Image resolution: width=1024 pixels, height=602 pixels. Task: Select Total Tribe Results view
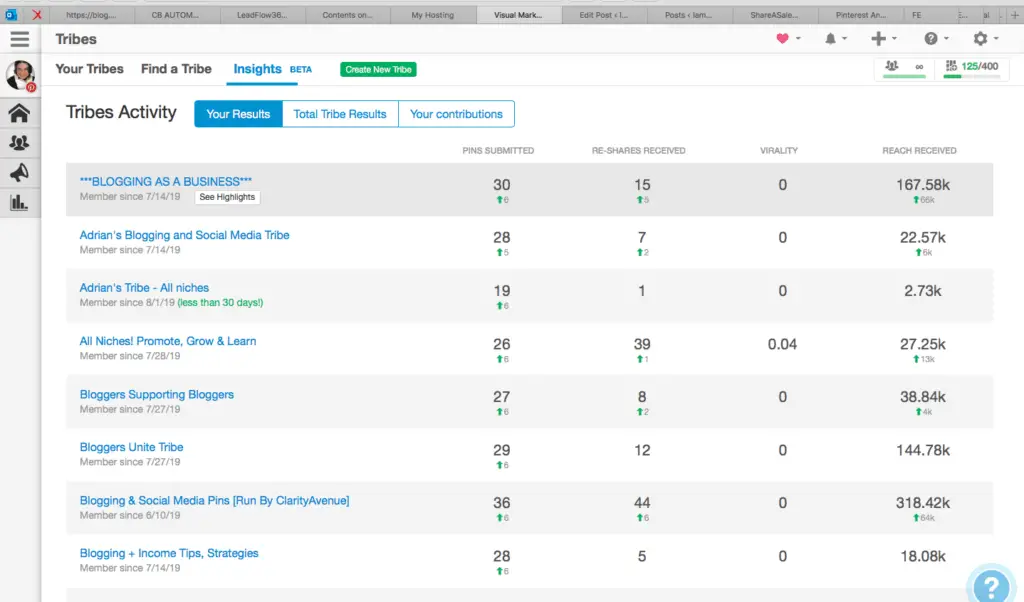coord(340,114)
